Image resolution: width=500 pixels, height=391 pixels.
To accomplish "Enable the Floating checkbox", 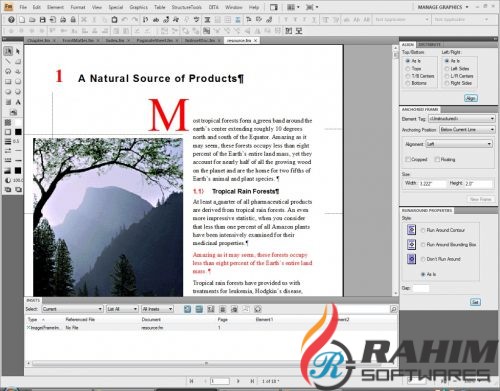I will [437, 159].
